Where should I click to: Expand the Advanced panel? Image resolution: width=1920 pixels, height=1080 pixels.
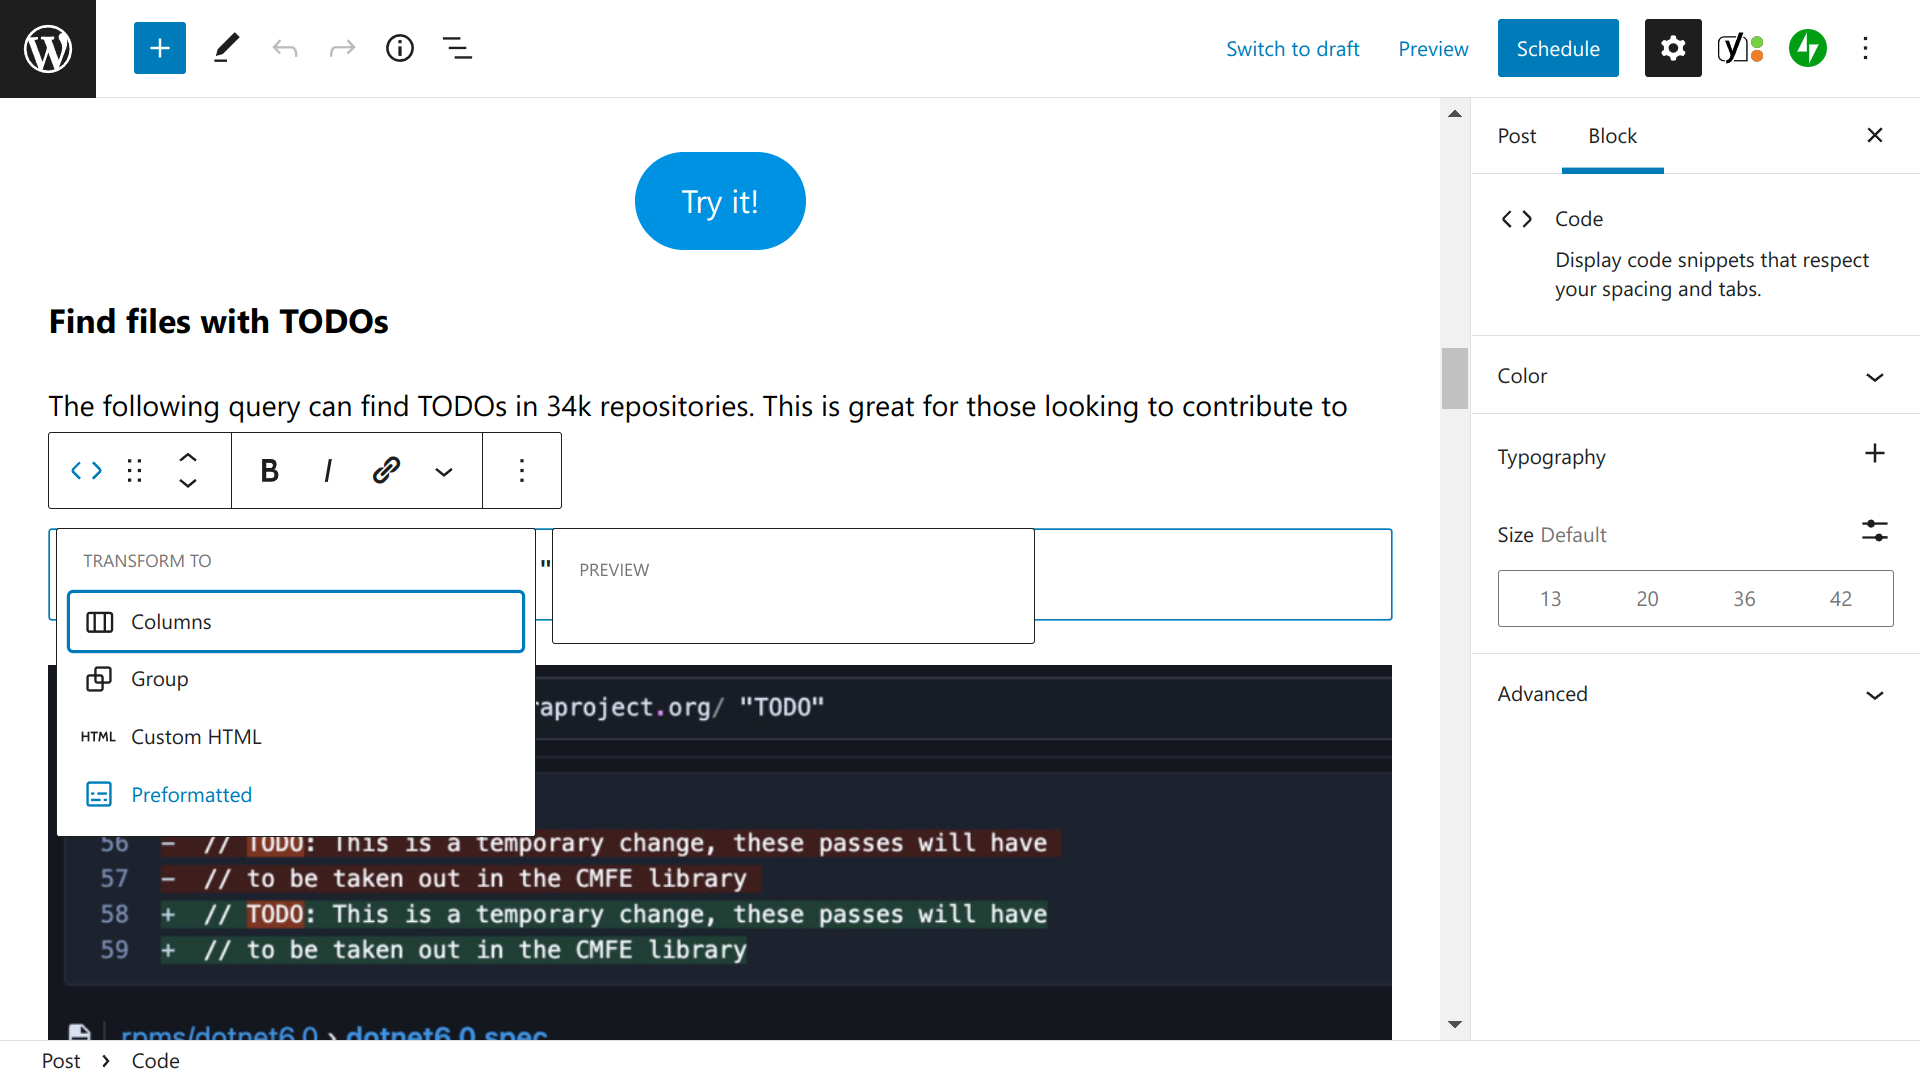tap(1695, 694)
